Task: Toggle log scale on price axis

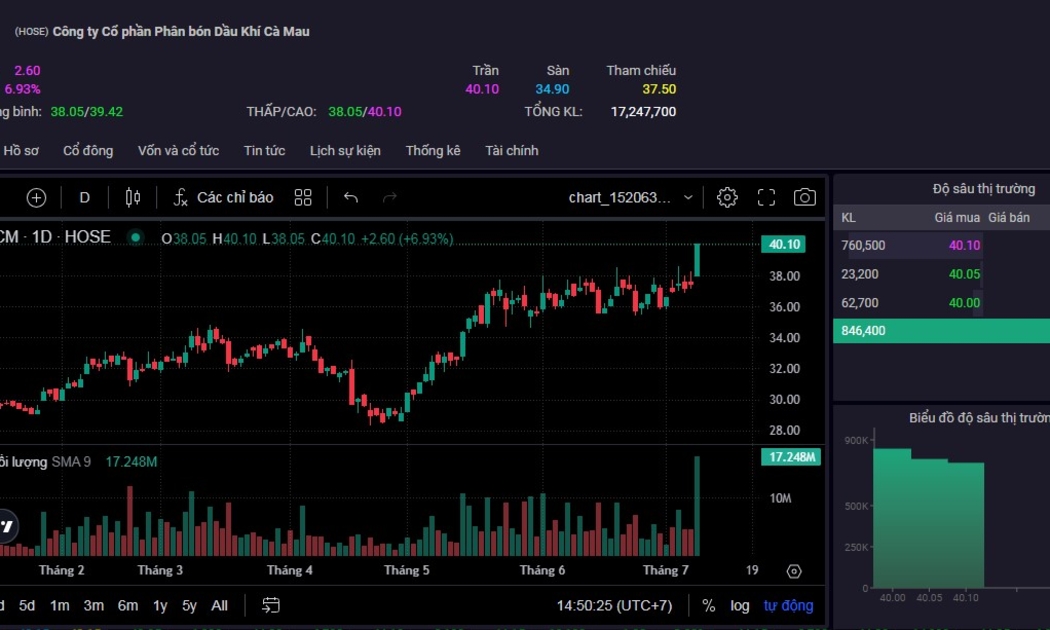Action: [x=739, y=605]
